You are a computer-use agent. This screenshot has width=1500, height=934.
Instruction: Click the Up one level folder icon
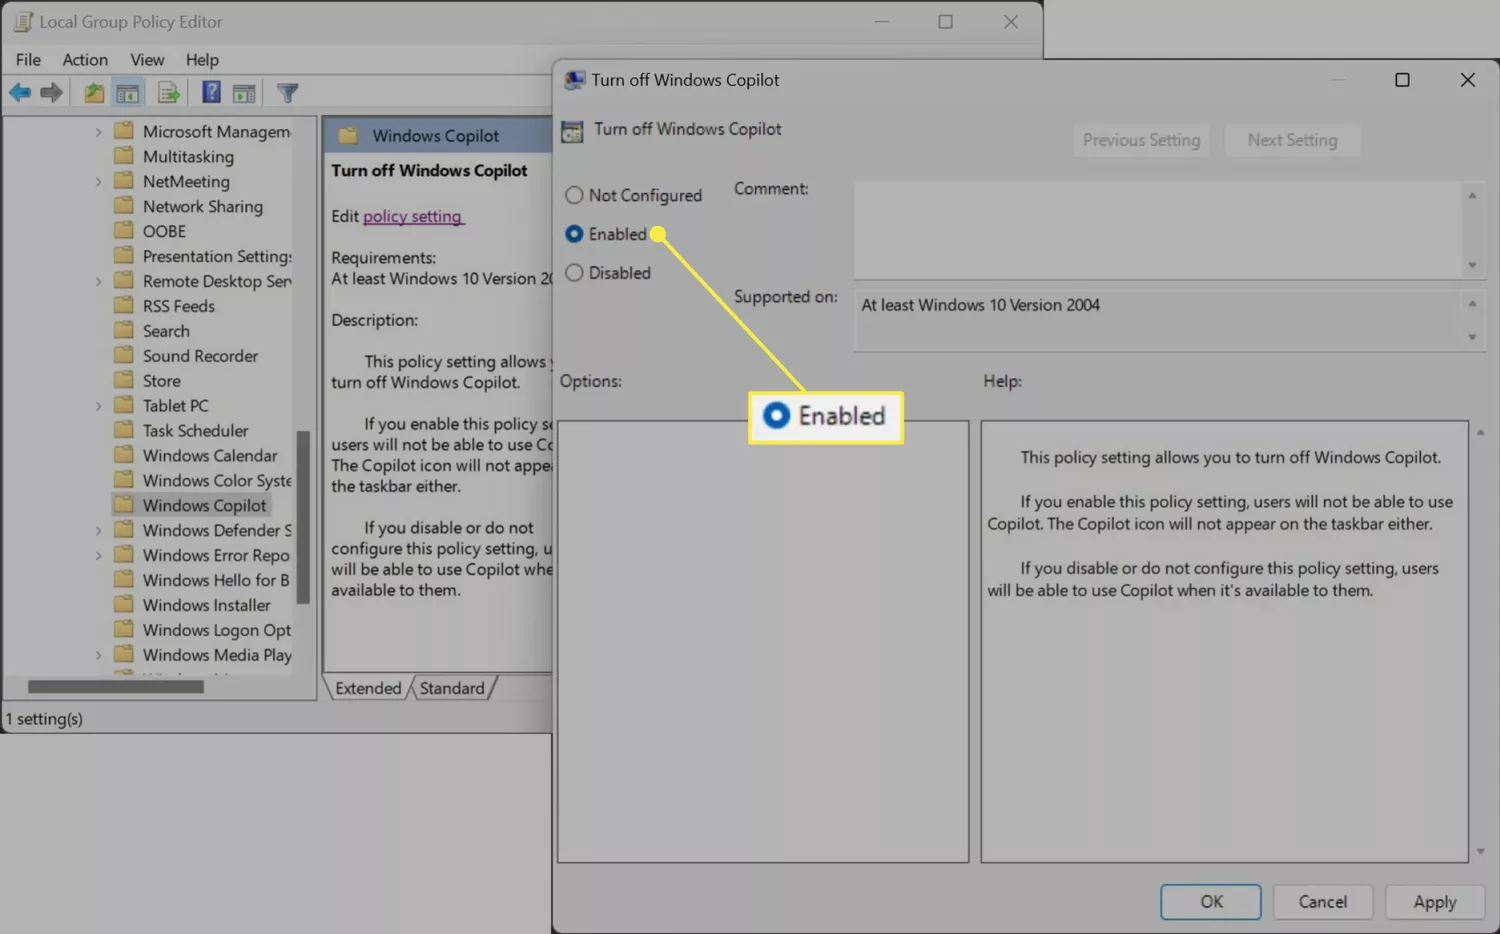click(x=93, y=93)
